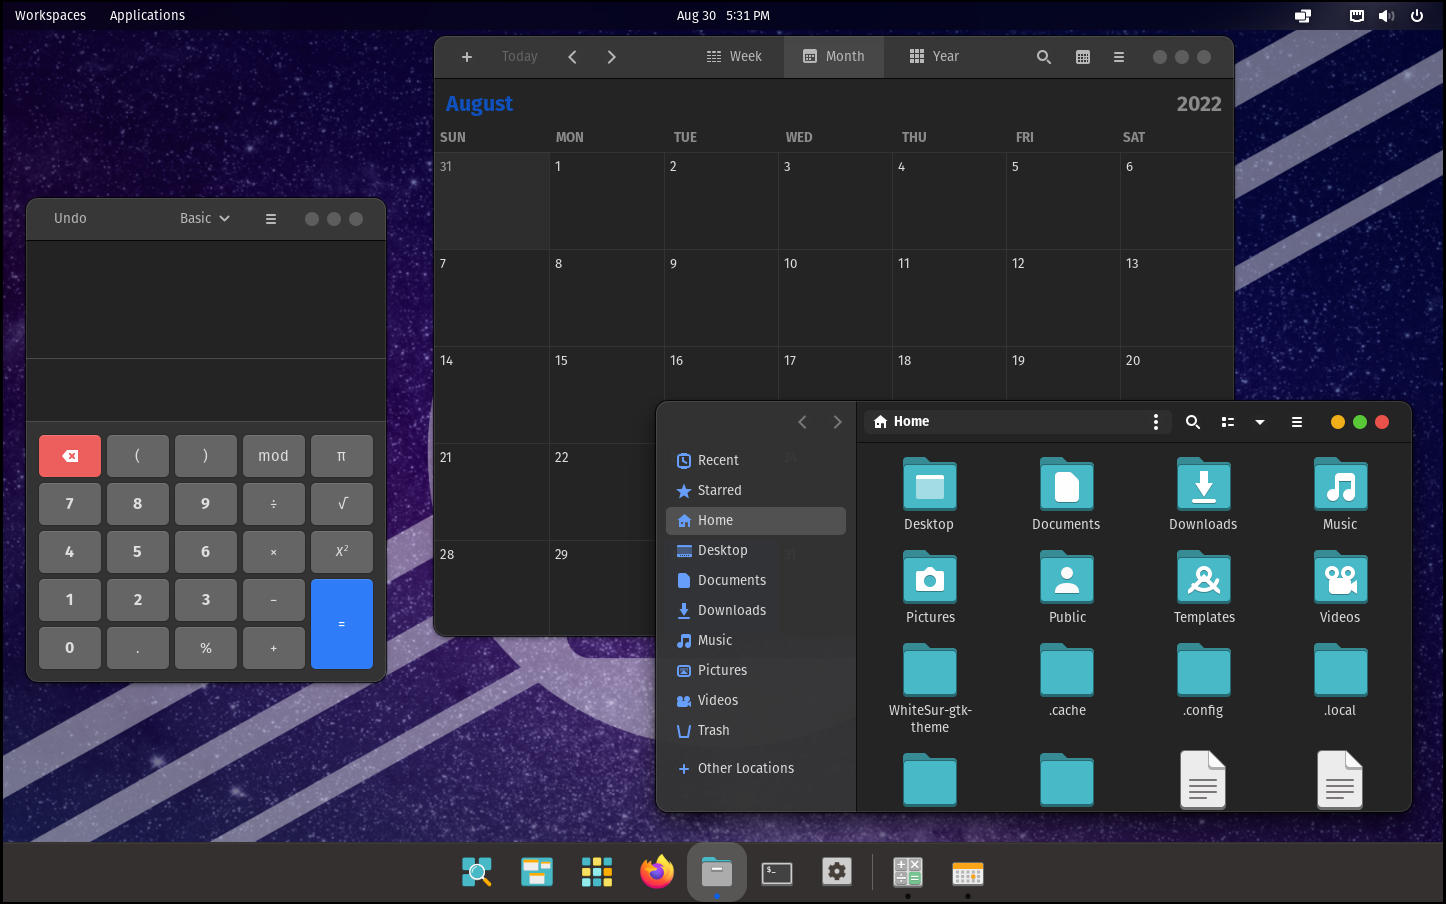1446x904 pixels.
Task: Open the path bar three-dot menu
Action: click(x=1156, y=422)
